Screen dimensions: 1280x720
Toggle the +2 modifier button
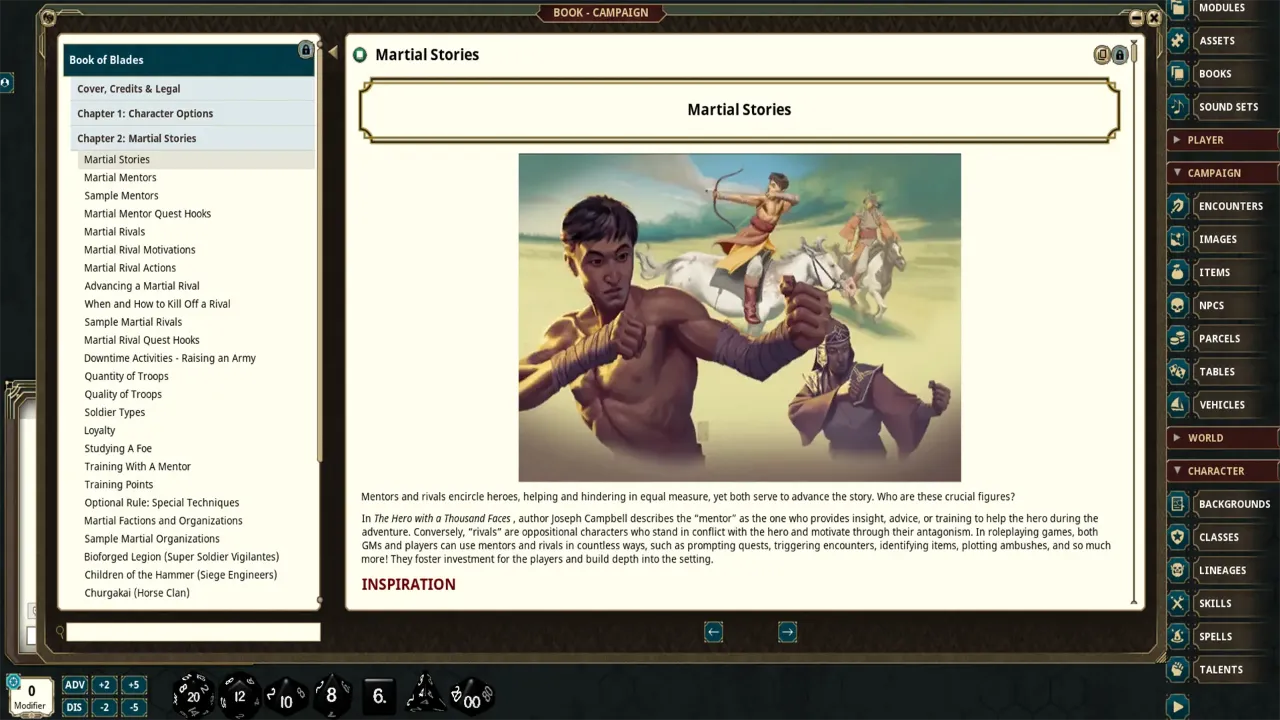[x=104, y=685]
